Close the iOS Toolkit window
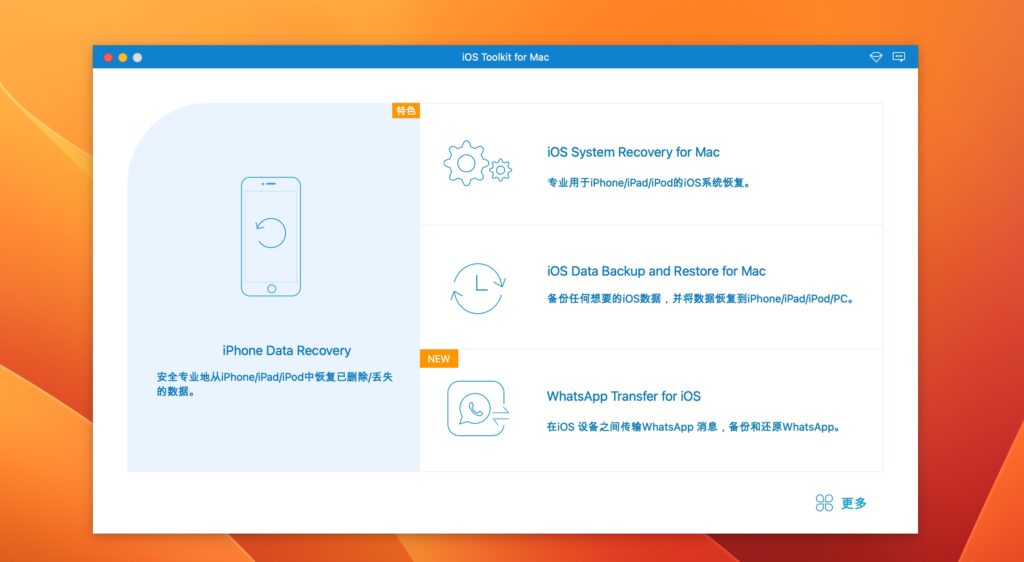Screen dimensions: 1024x562 [x=108, y=57]
